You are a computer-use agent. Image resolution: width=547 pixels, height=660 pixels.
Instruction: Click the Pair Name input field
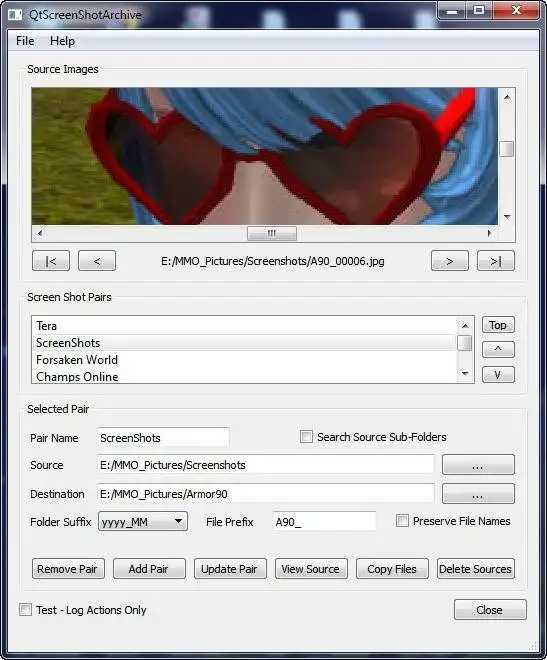[x=163, y=438]
